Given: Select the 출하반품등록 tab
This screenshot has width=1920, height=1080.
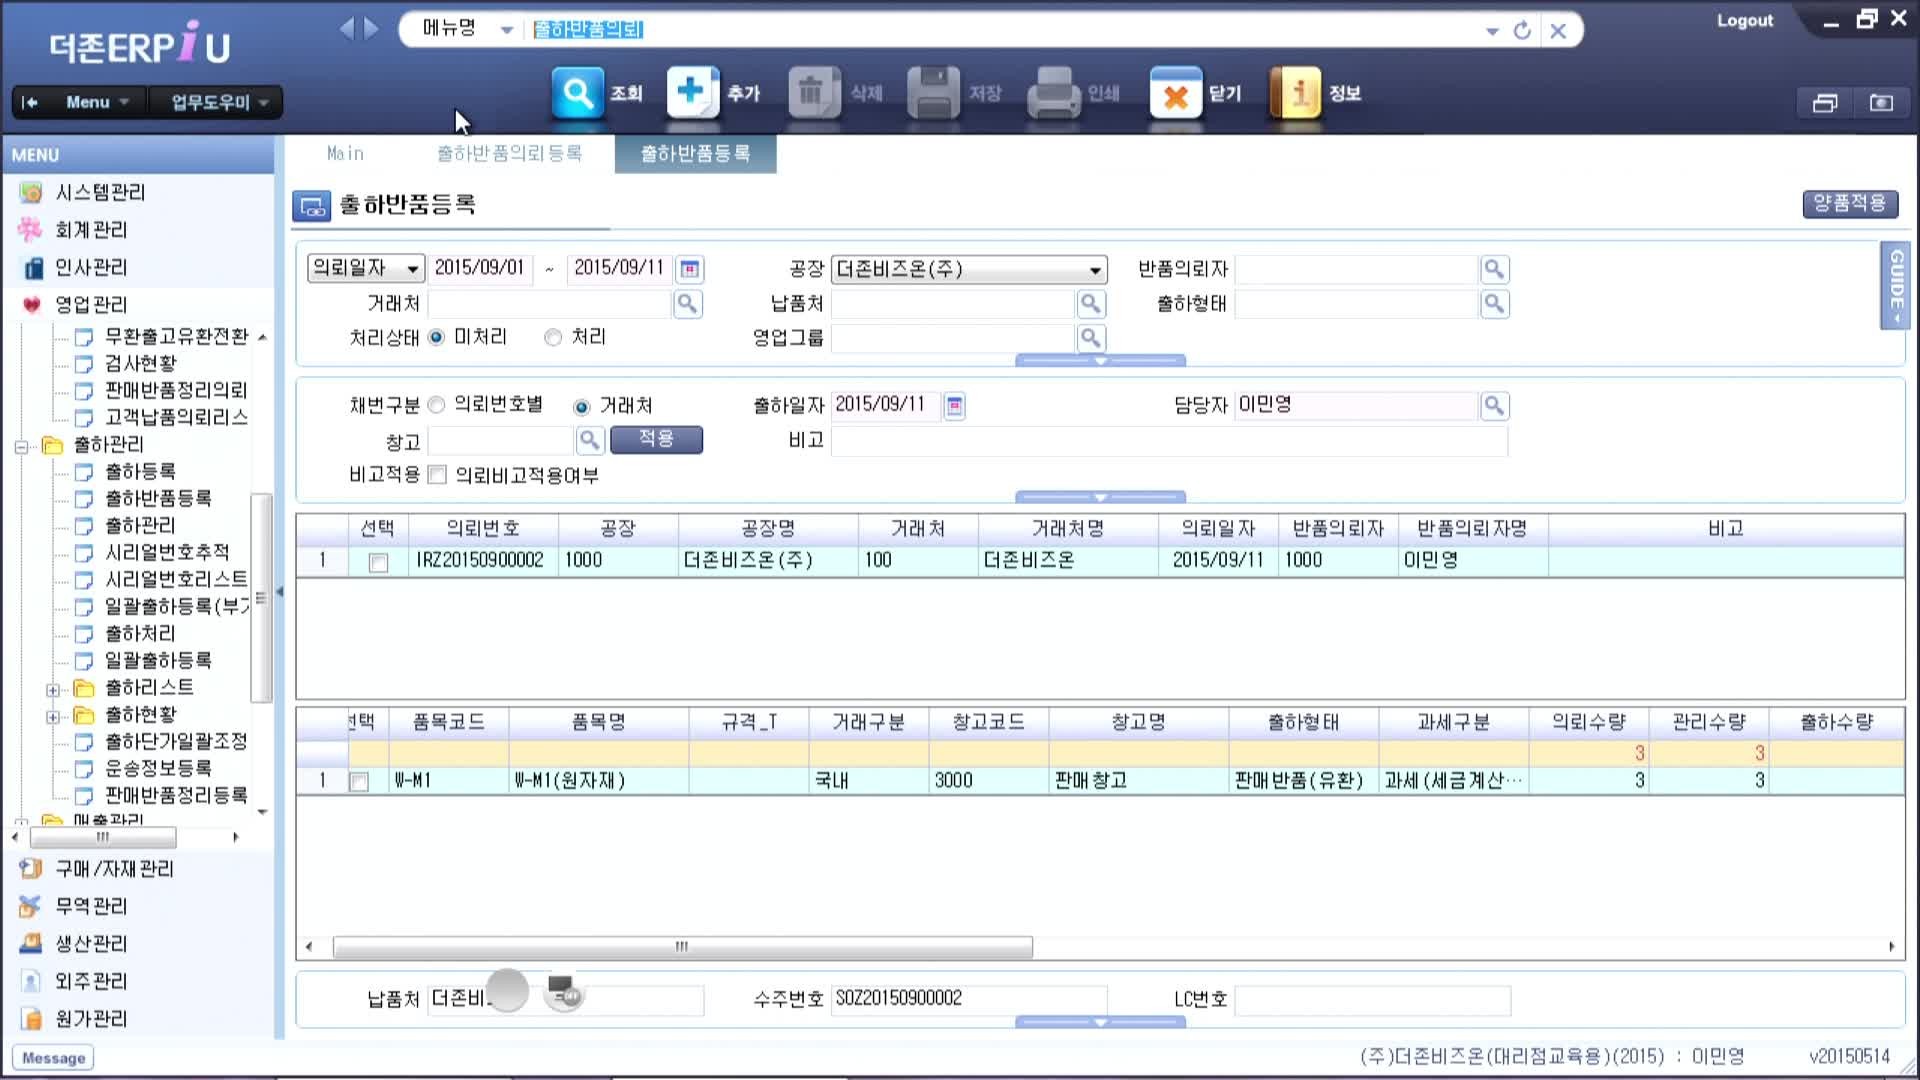Looking at the screenshot, I should [x=695, y=154].
